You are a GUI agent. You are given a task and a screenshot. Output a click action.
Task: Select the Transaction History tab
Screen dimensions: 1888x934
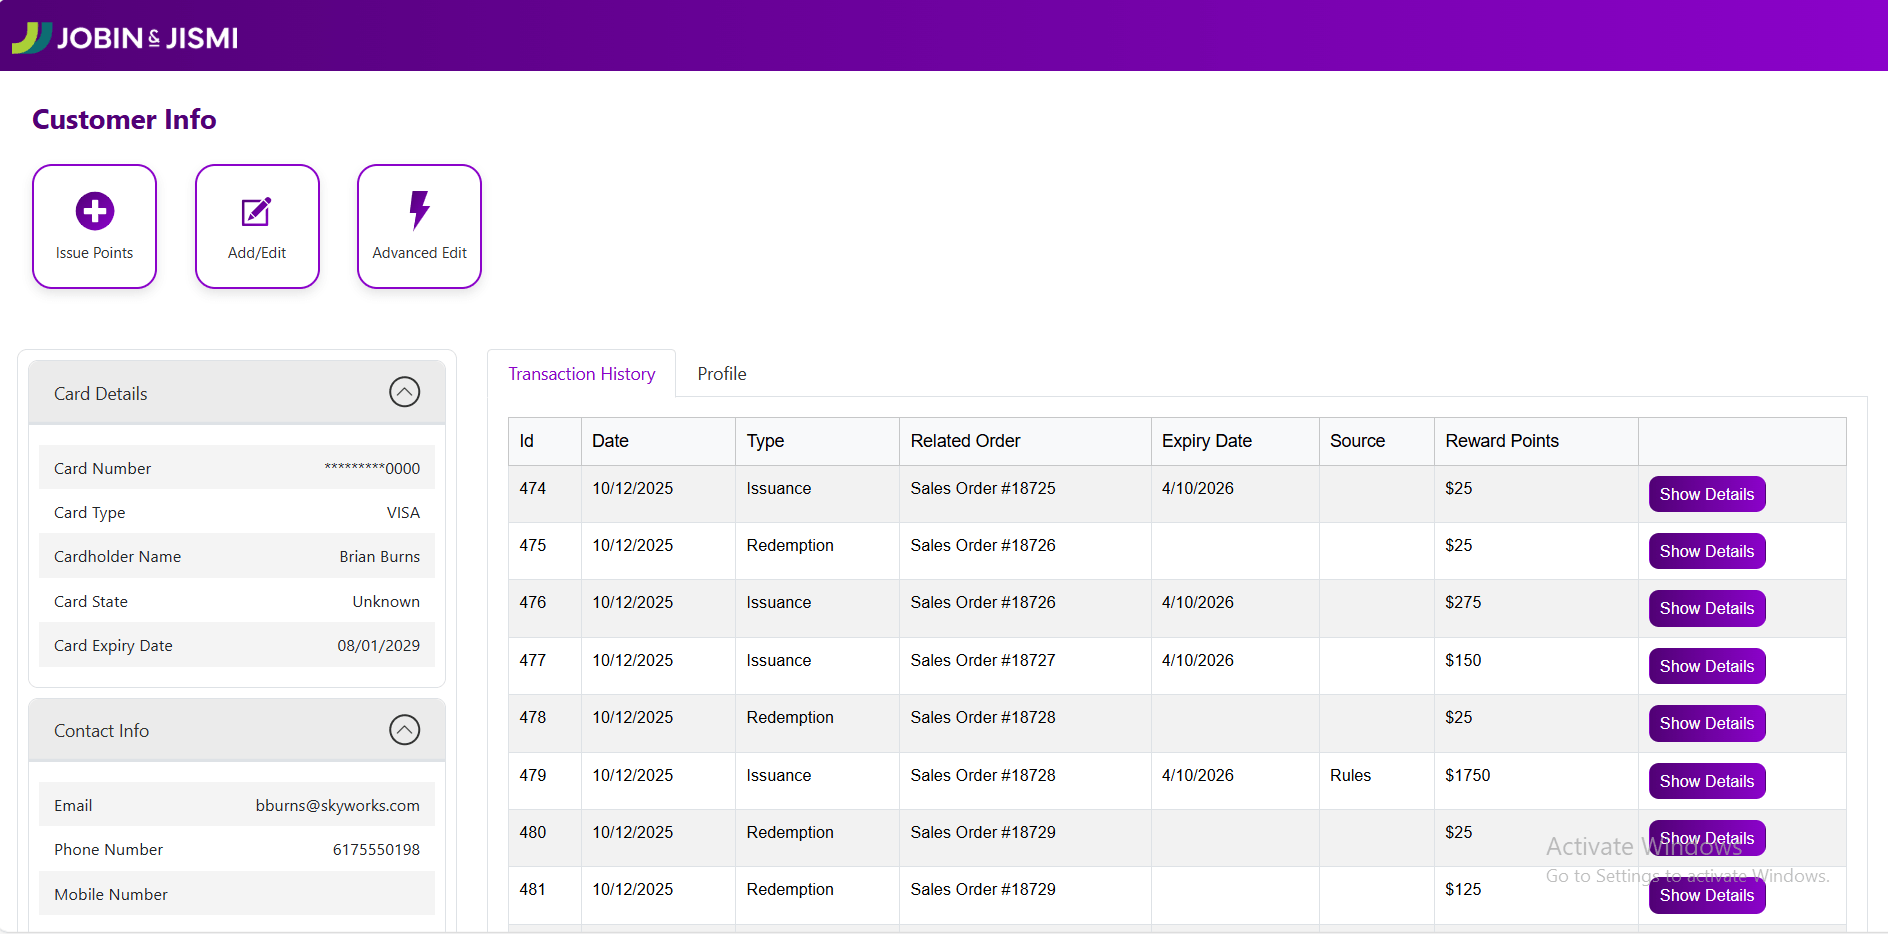click(581, 373)
